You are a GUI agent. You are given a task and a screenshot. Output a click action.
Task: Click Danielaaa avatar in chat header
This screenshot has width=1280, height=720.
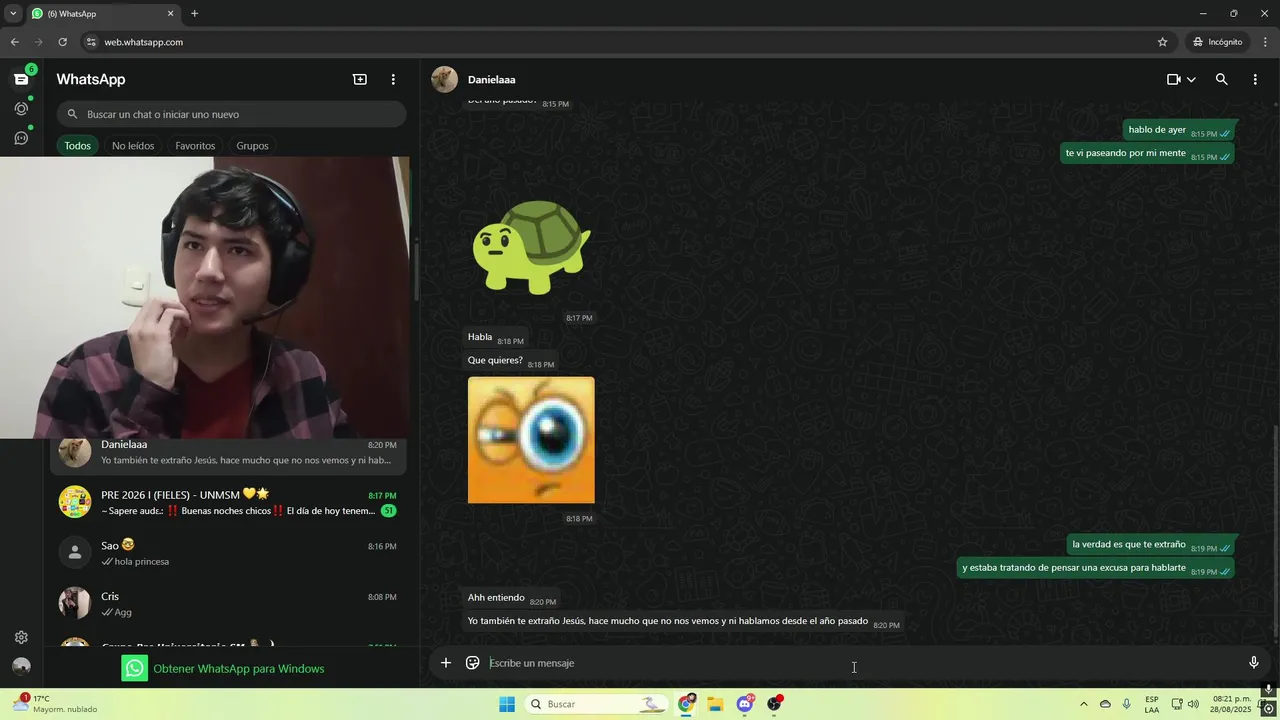[x=444, y=79]
